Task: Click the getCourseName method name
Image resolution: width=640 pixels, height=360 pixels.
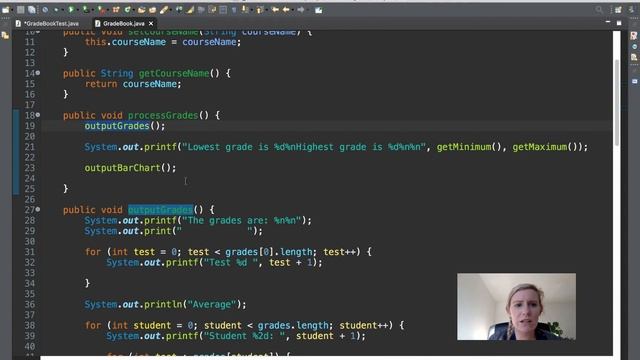Action: click(x=174, y=73)
